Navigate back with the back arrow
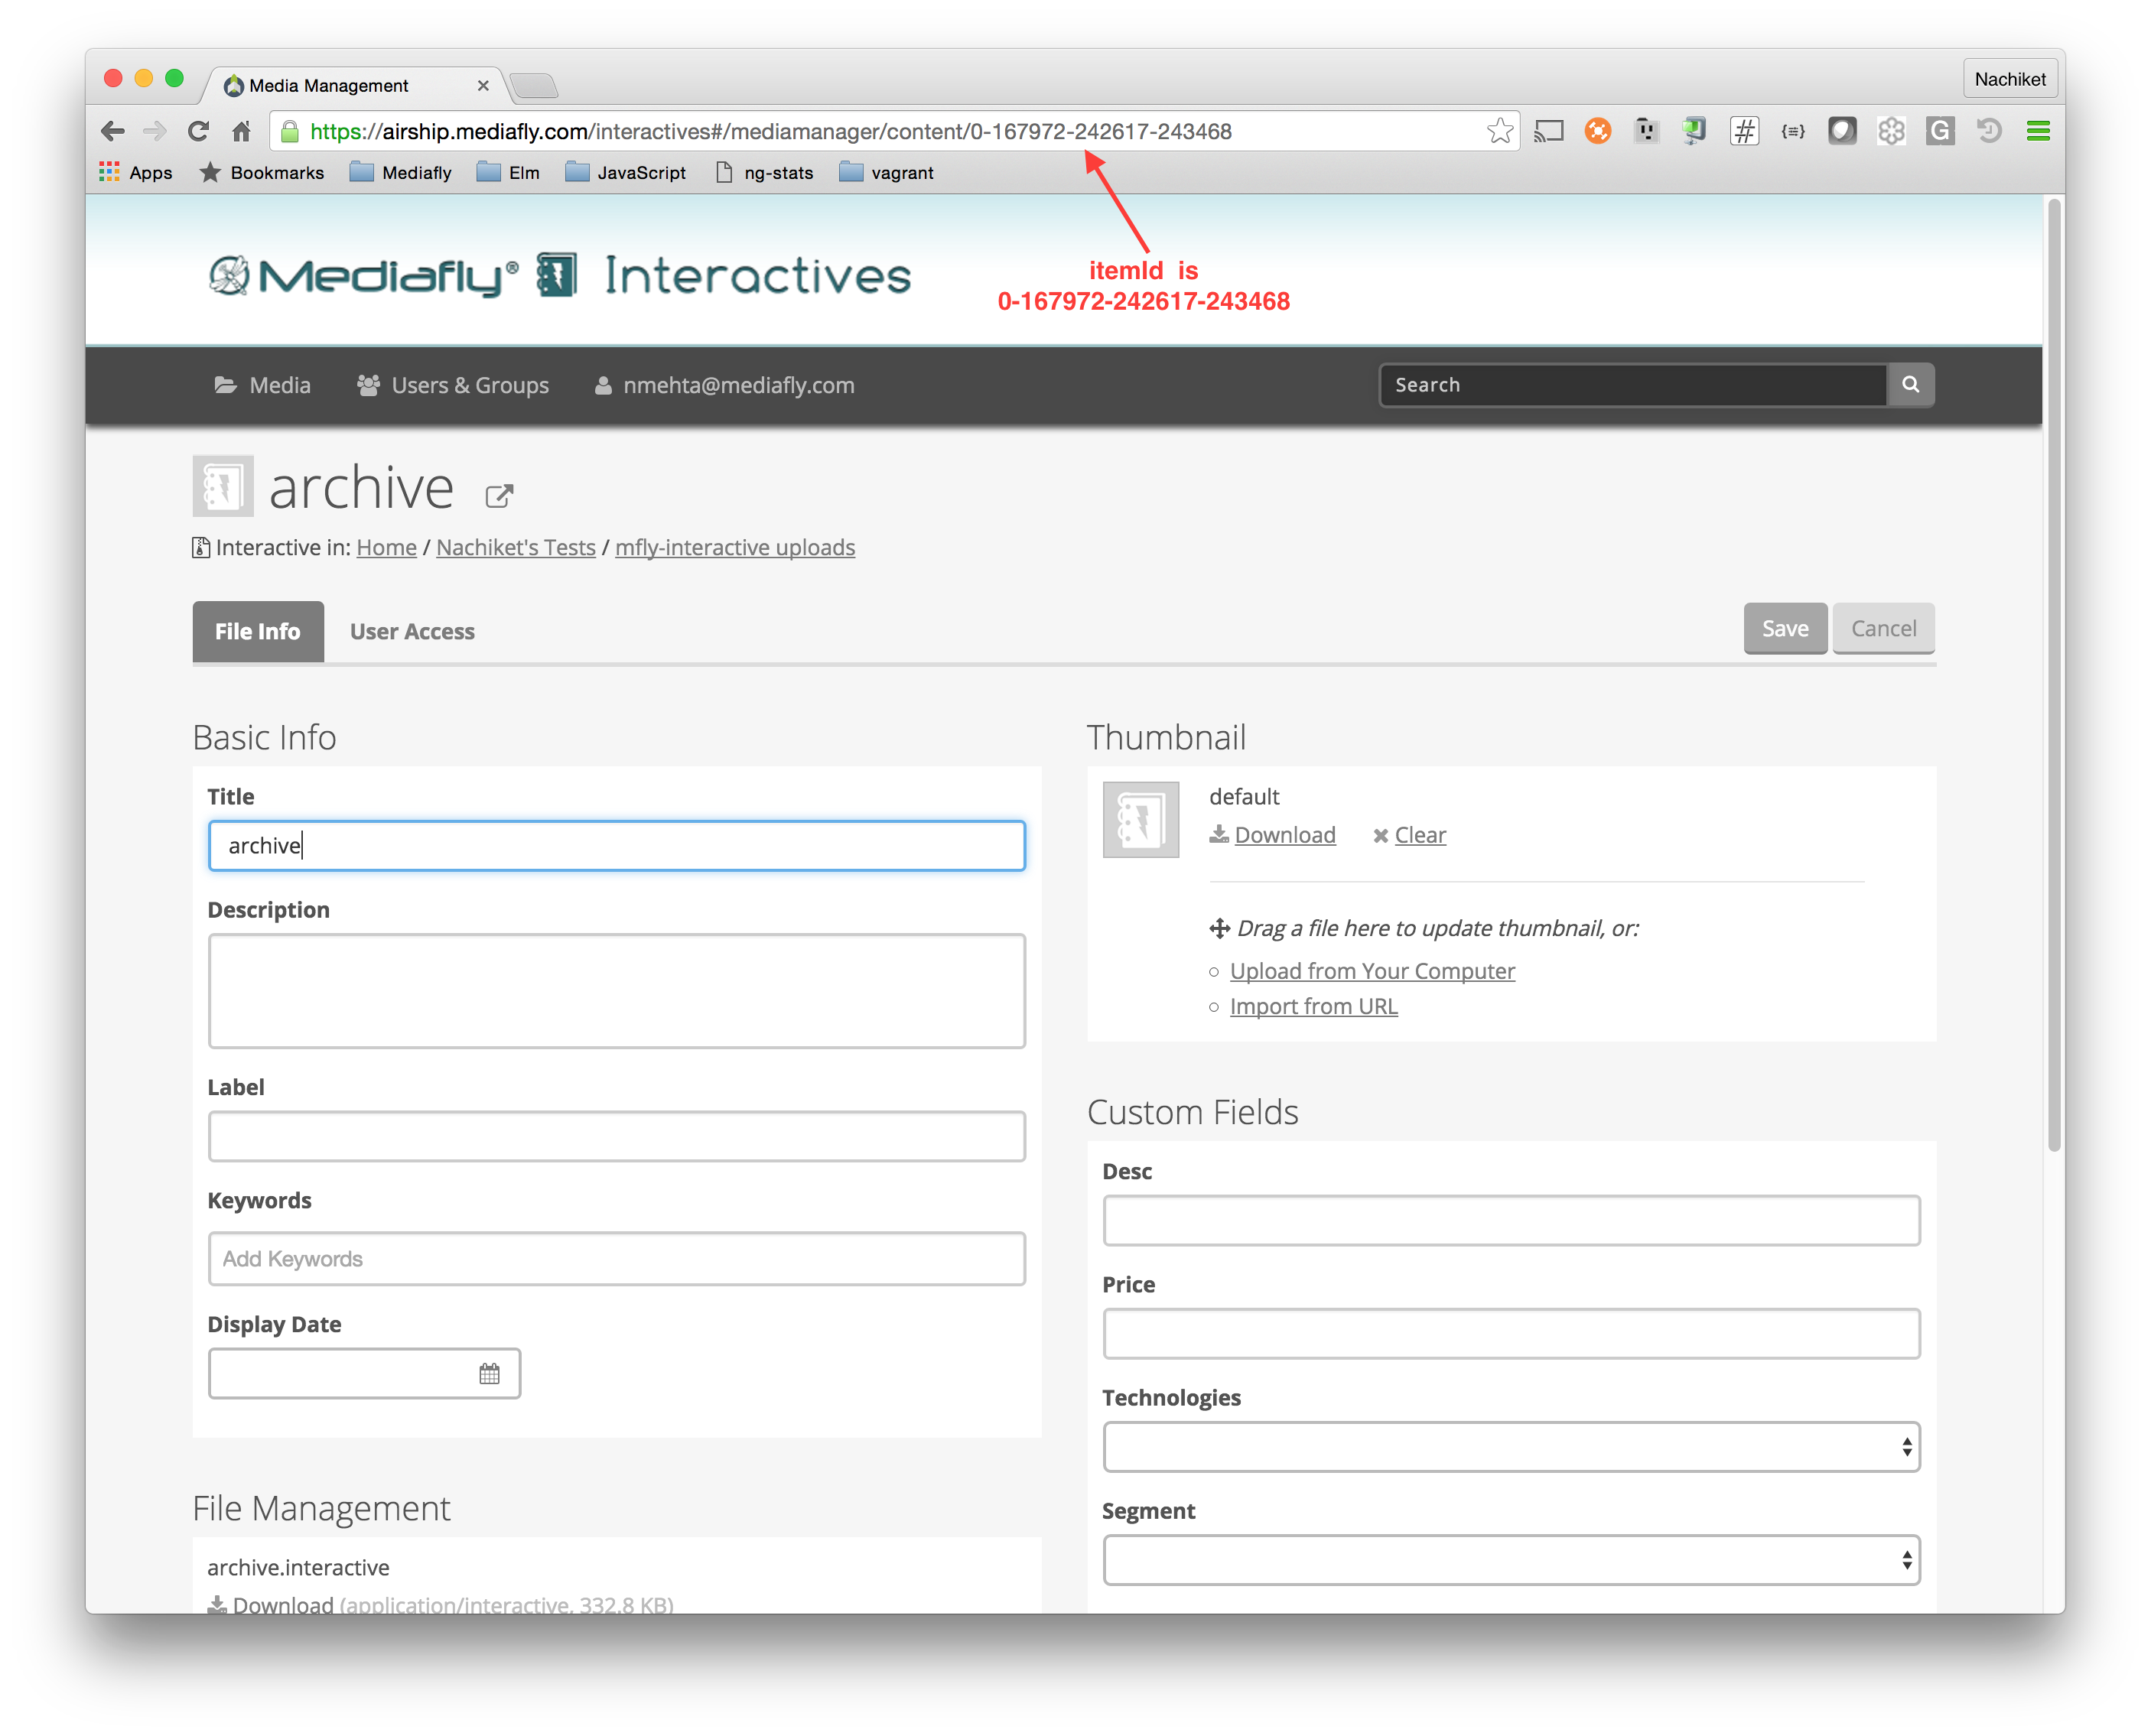Viewport: 2151px width, 1736px height. click(113, 131)
